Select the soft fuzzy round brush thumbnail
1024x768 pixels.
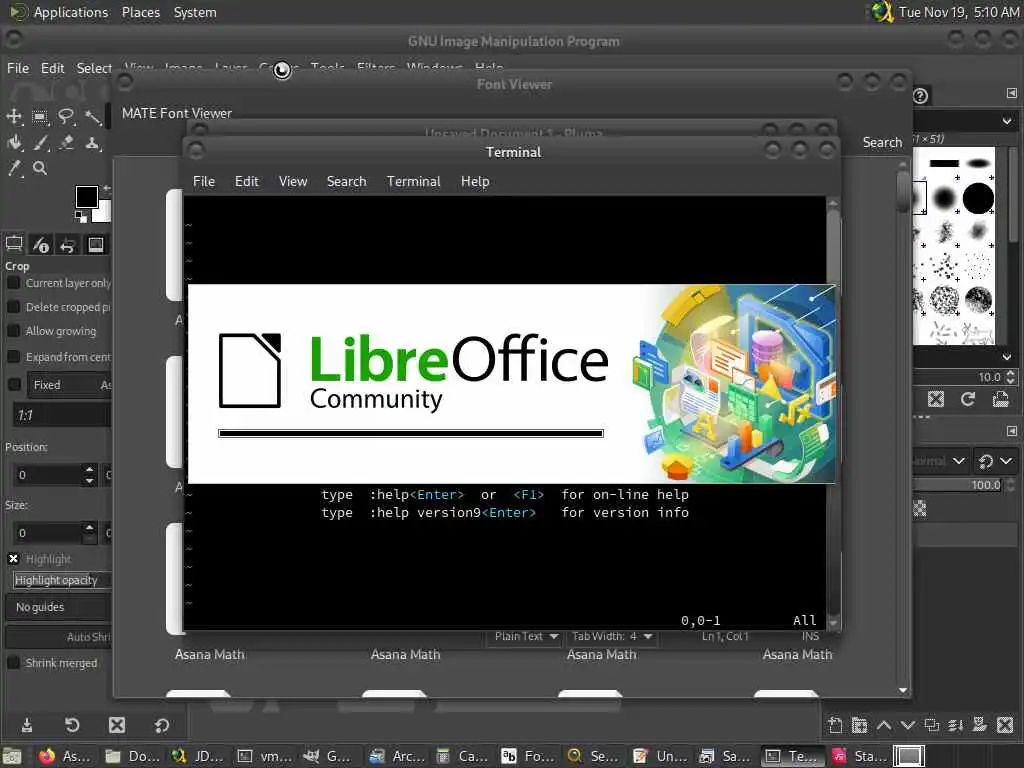click(944, 198)
